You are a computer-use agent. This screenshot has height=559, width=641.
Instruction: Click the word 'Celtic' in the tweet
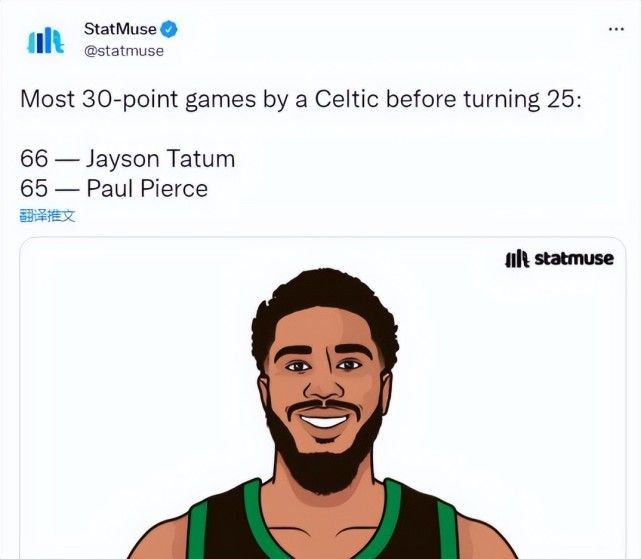click(x=346, y=99)
